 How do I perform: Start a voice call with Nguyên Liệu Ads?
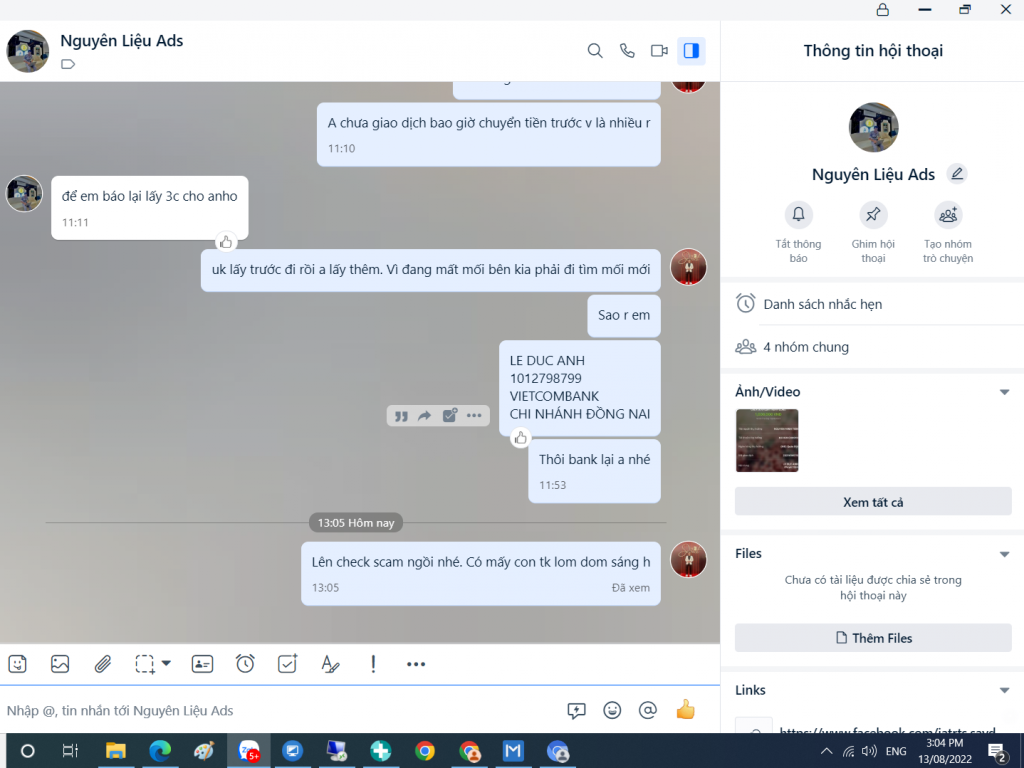(x=627, y=51)
